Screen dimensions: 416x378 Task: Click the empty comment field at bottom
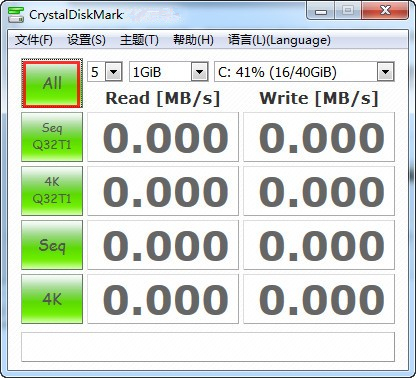coord(208,347)
